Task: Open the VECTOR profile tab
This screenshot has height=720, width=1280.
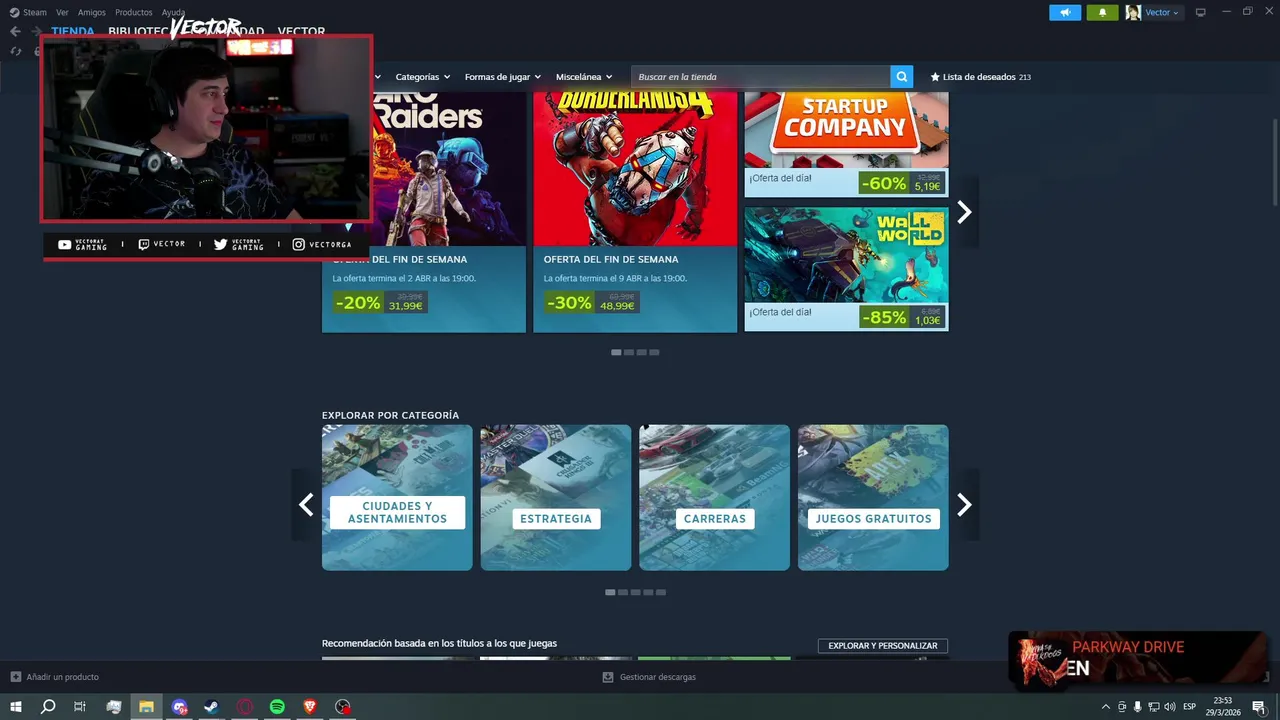Action: 301,31
